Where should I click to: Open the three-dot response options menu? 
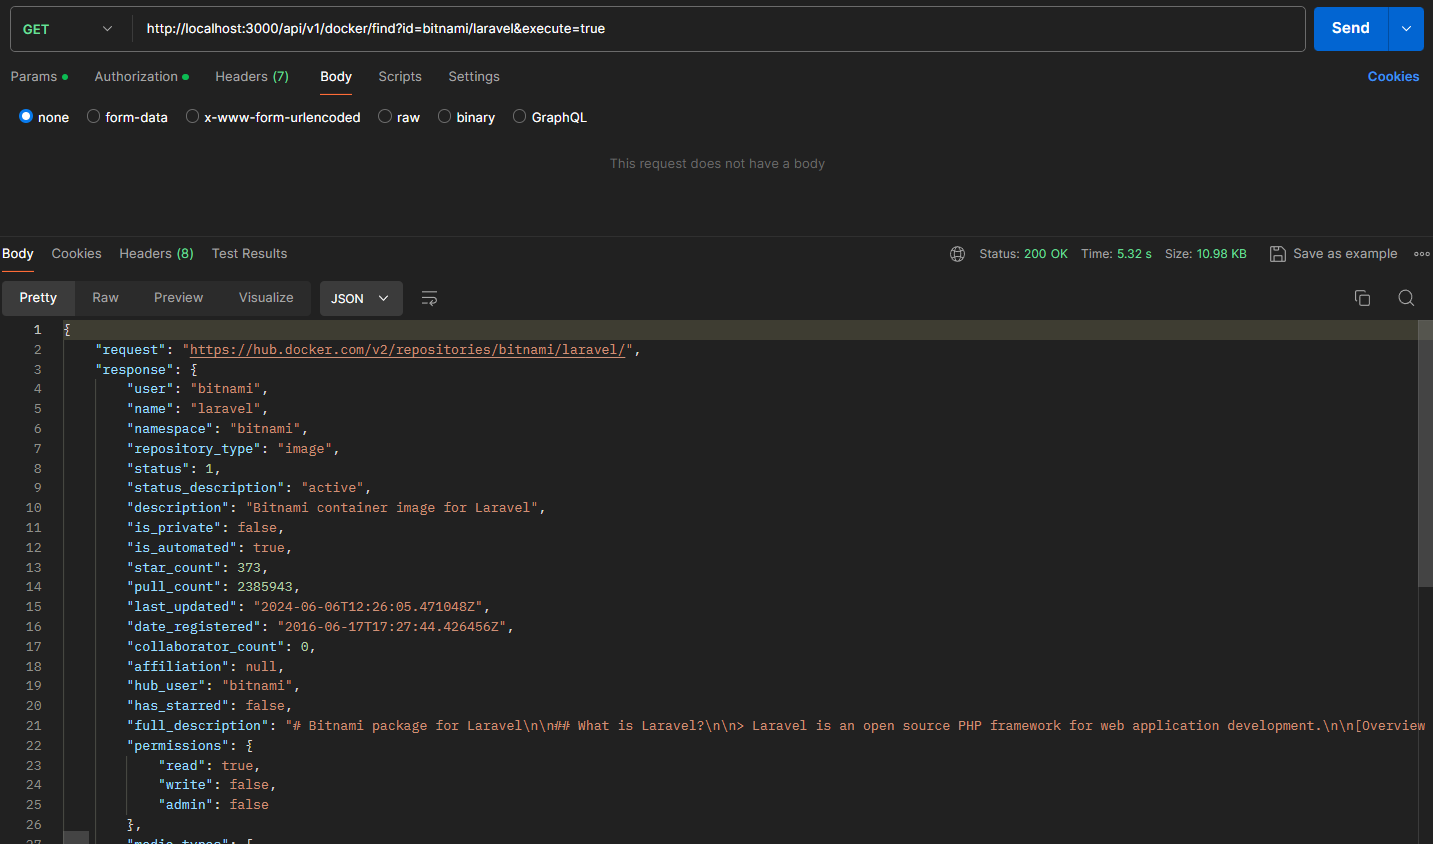coord(1421,254)
